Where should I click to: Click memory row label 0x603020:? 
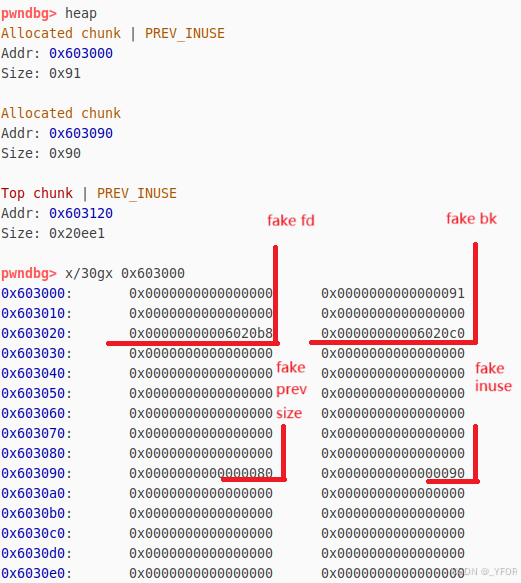click(36, 333)
